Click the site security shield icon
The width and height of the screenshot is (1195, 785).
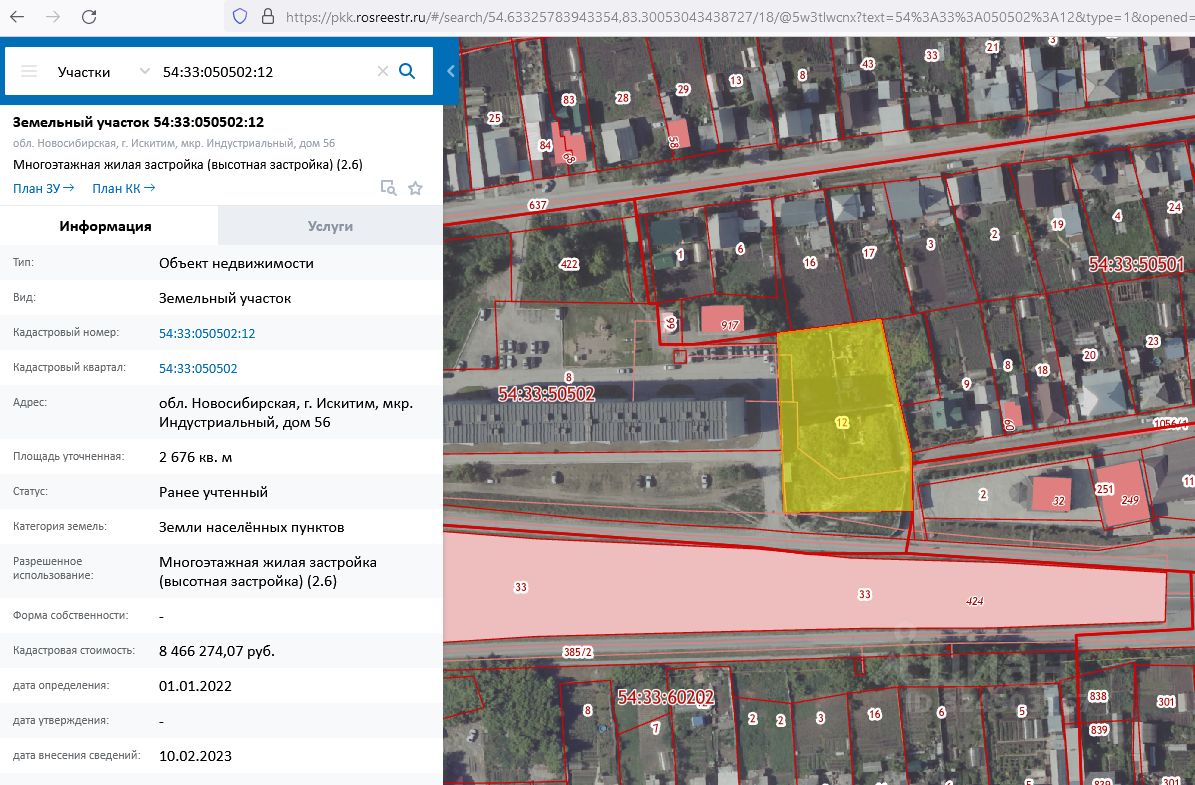pyautogui.click(x=239, y=16)
